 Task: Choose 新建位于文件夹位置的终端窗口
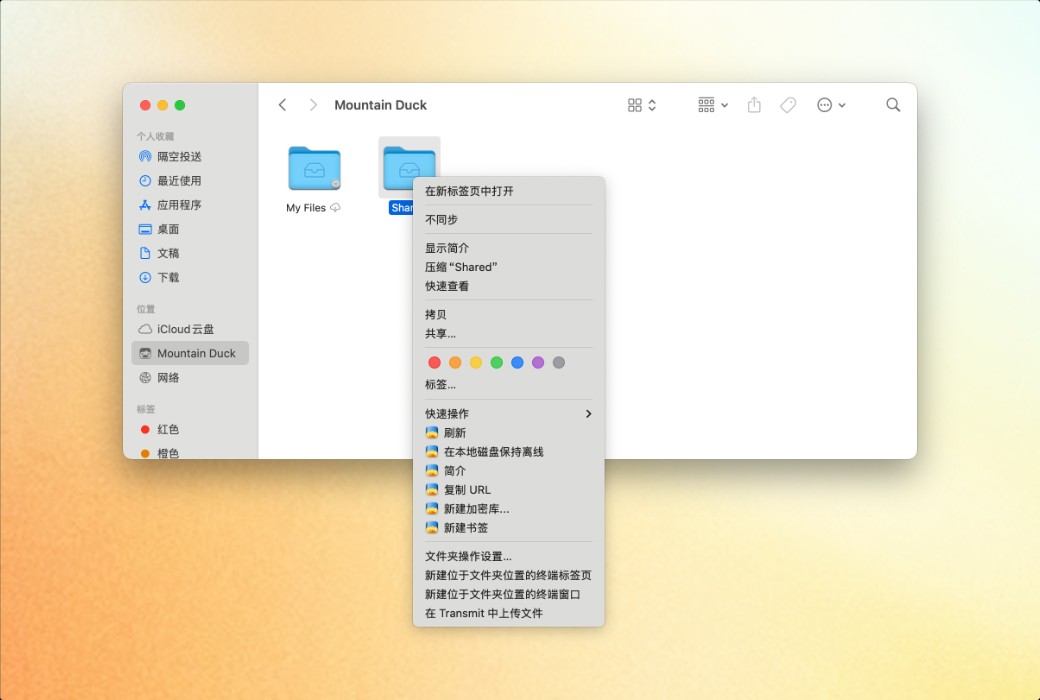pyautogui.click(x=509, y=595)
